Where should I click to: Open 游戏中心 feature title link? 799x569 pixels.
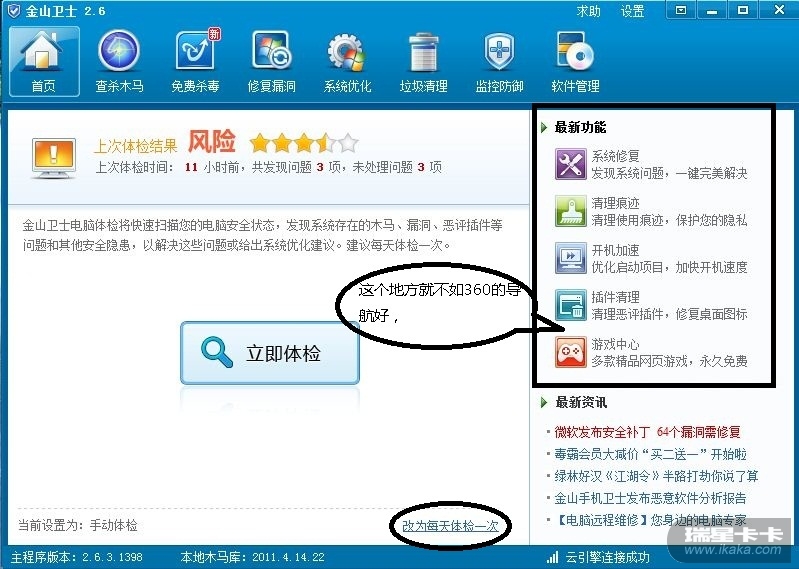[615, 344]
